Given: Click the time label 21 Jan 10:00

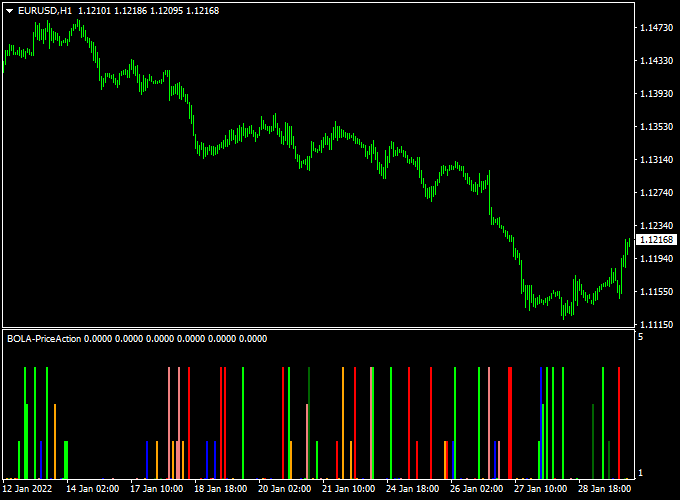Looking at the screenshot, I should click(x=348, y=489).
